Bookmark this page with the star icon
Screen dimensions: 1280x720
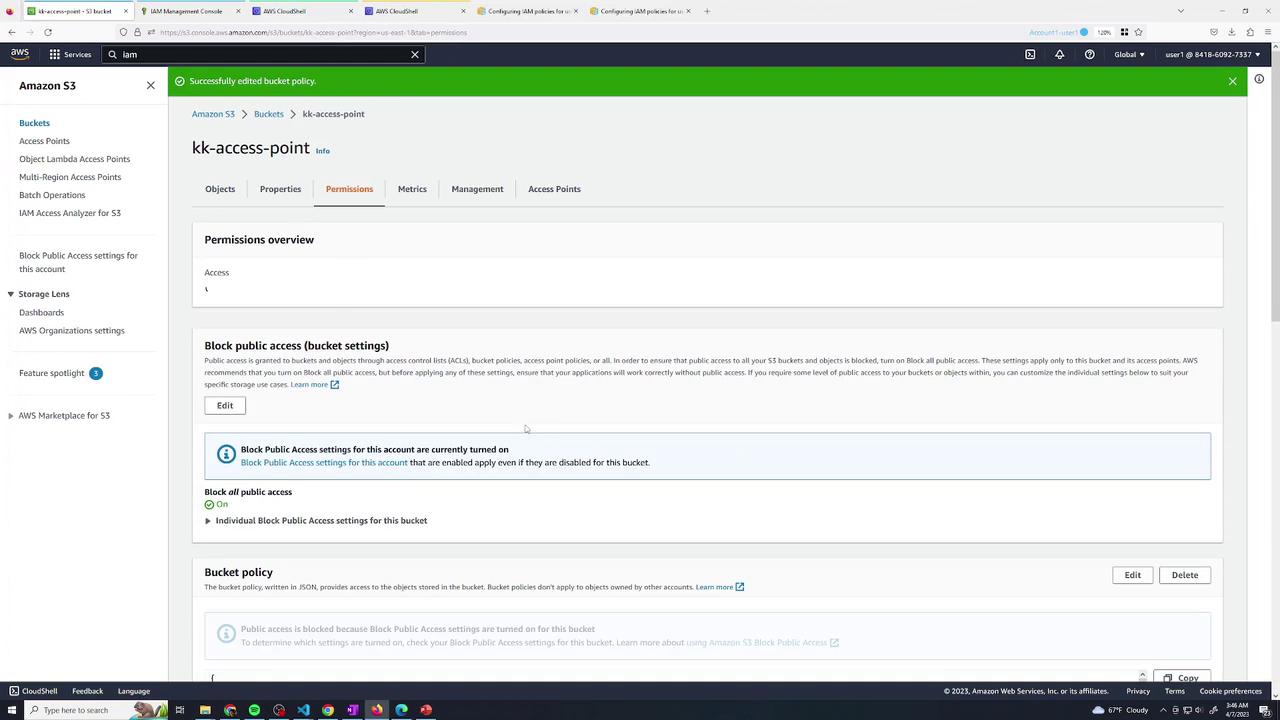(1138, 32)
